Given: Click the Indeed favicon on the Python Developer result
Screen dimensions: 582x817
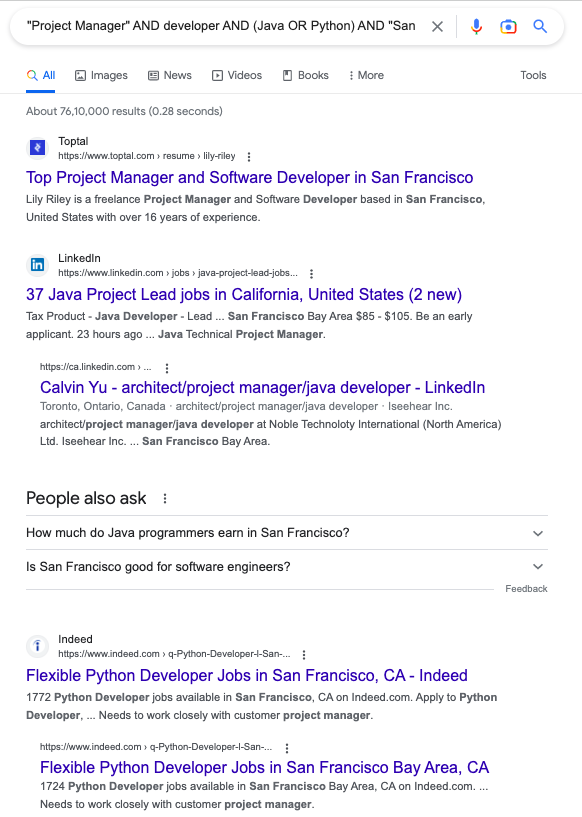Looking at the screenshot, I should [37, 646].
